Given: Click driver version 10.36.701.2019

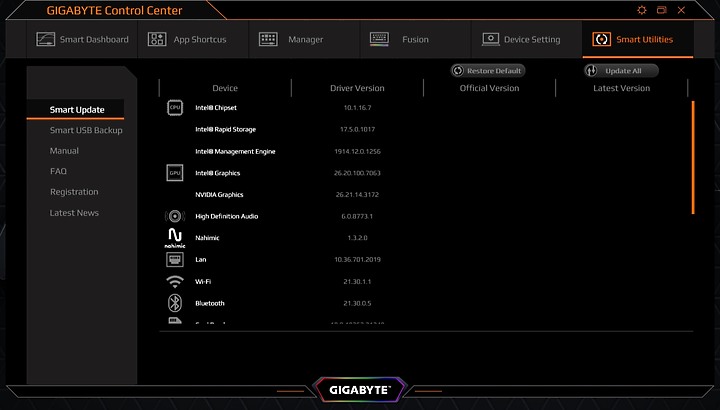Looking at the screenshot, I should [x=357, y=259].
